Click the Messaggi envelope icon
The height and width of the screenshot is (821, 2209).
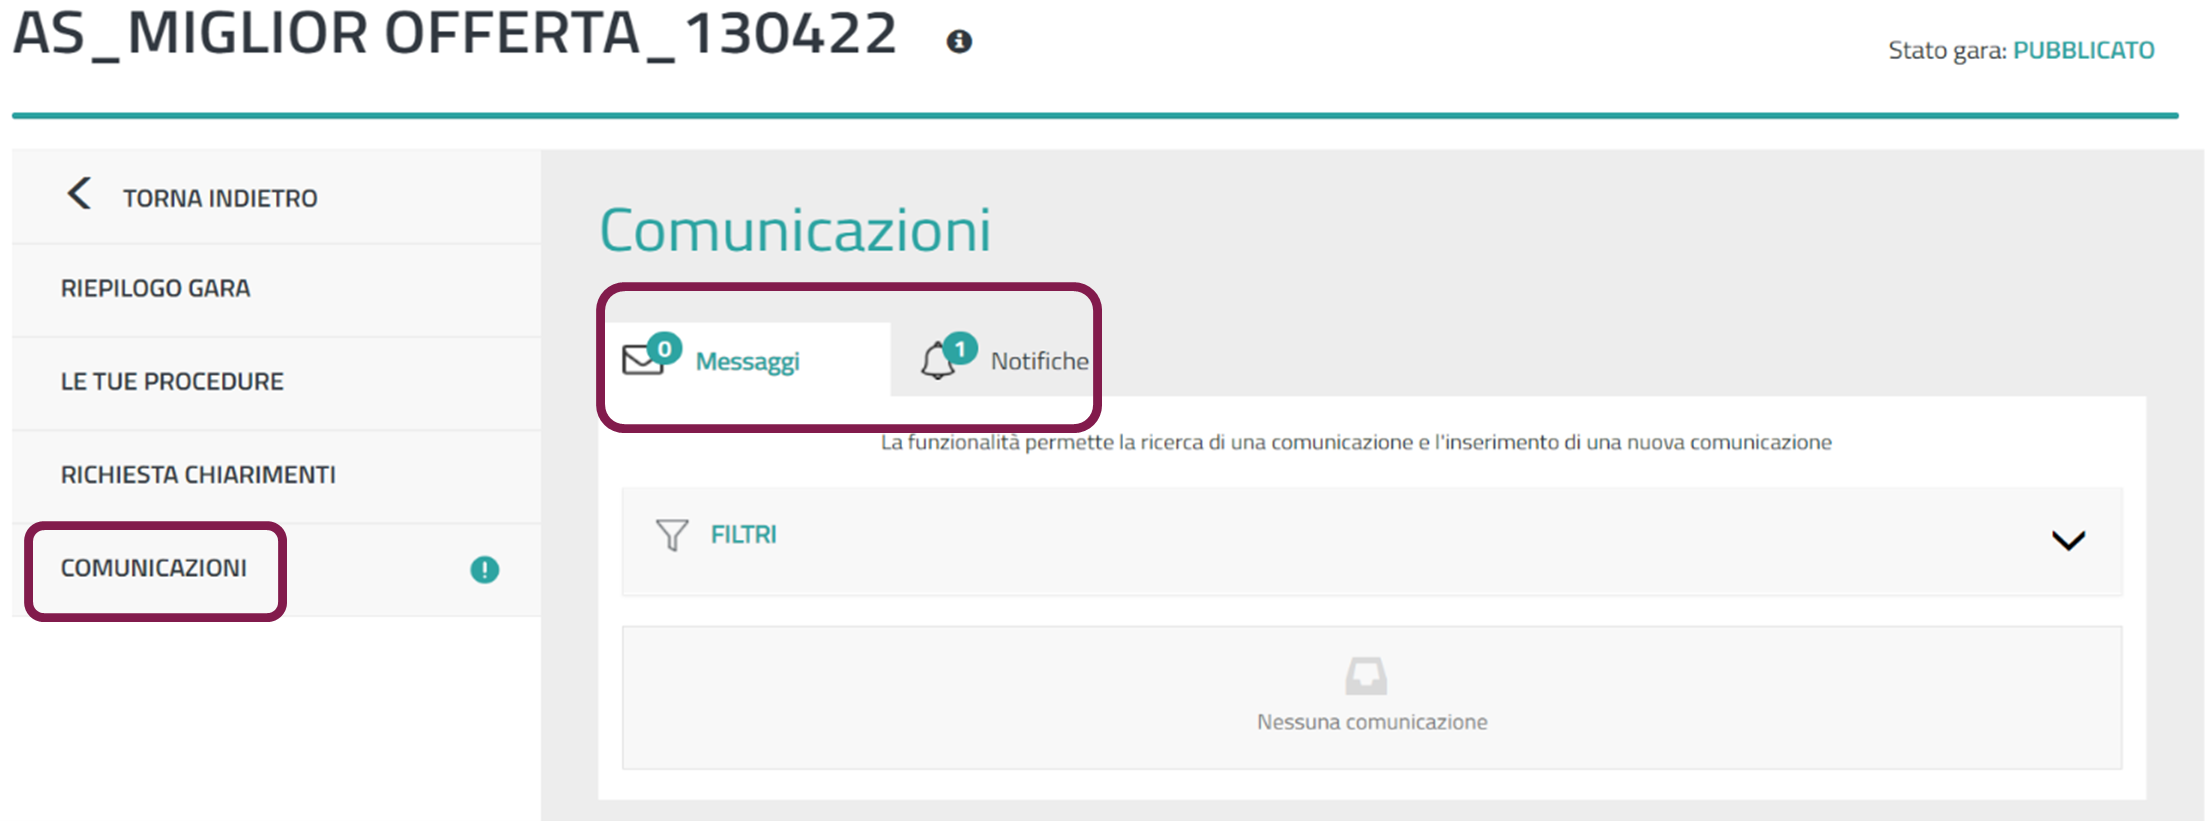[x=642, y=360]
